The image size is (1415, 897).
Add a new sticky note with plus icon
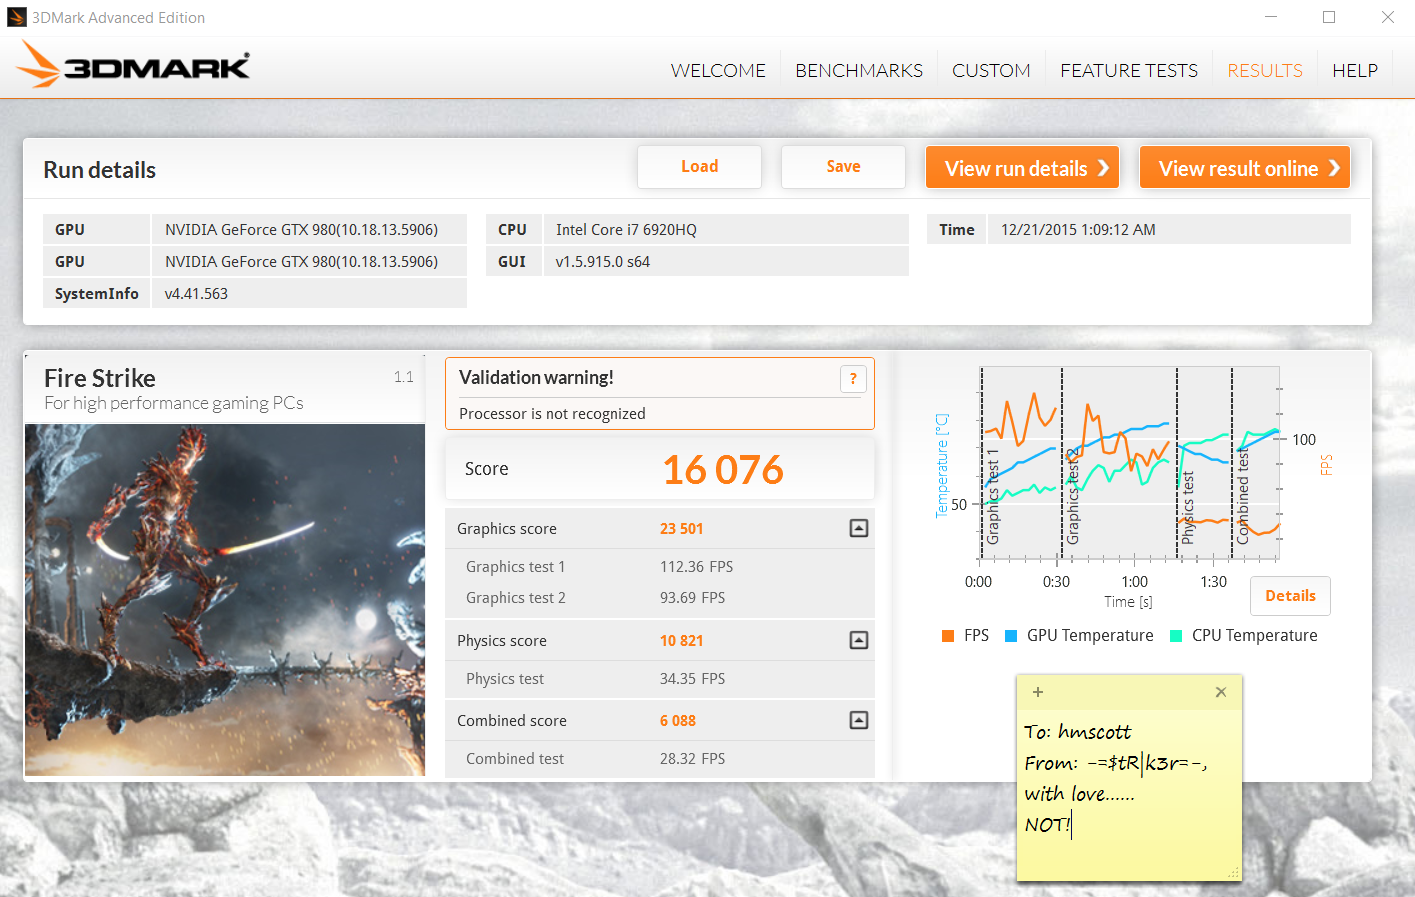[x=1038, y=692]
